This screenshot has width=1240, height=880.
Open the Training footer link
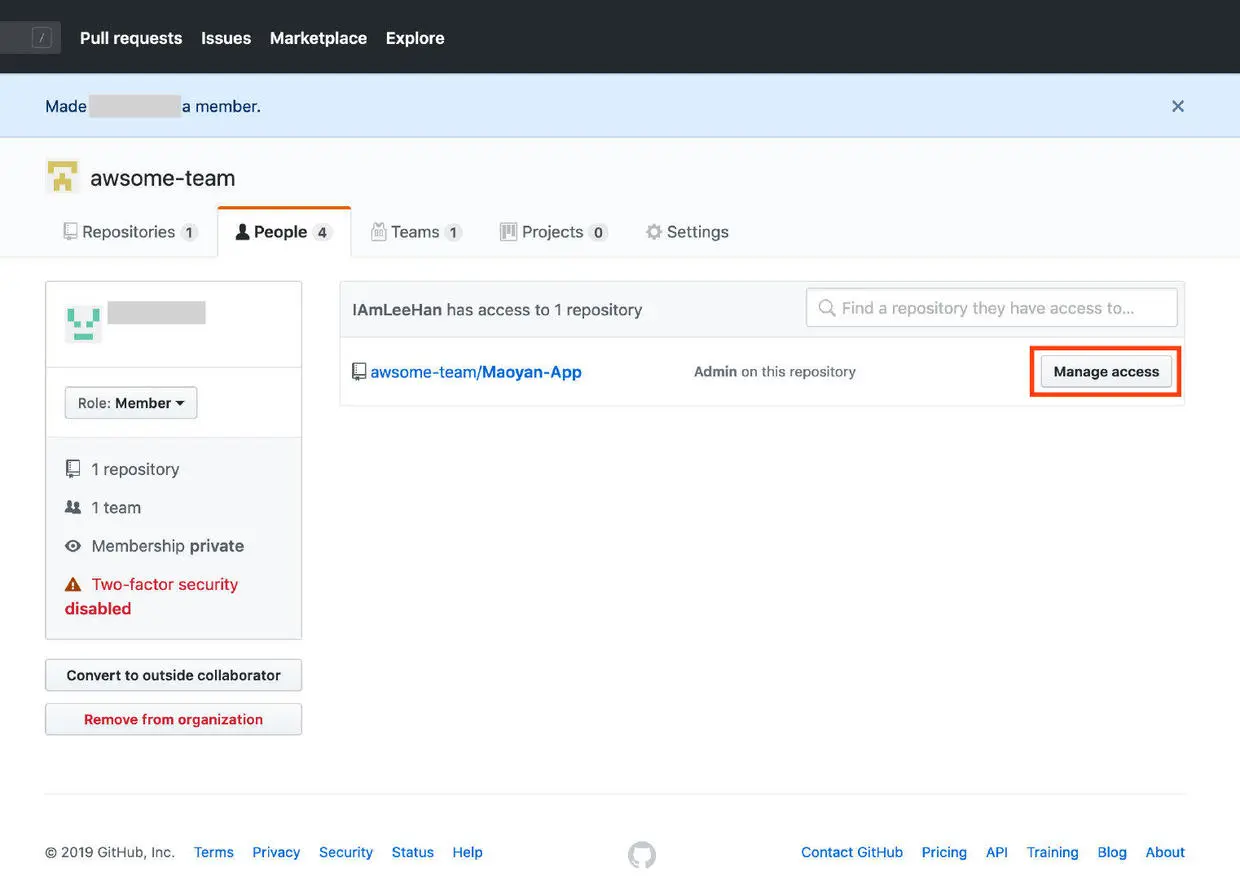pyautogui.click(x=1052, y=852)
